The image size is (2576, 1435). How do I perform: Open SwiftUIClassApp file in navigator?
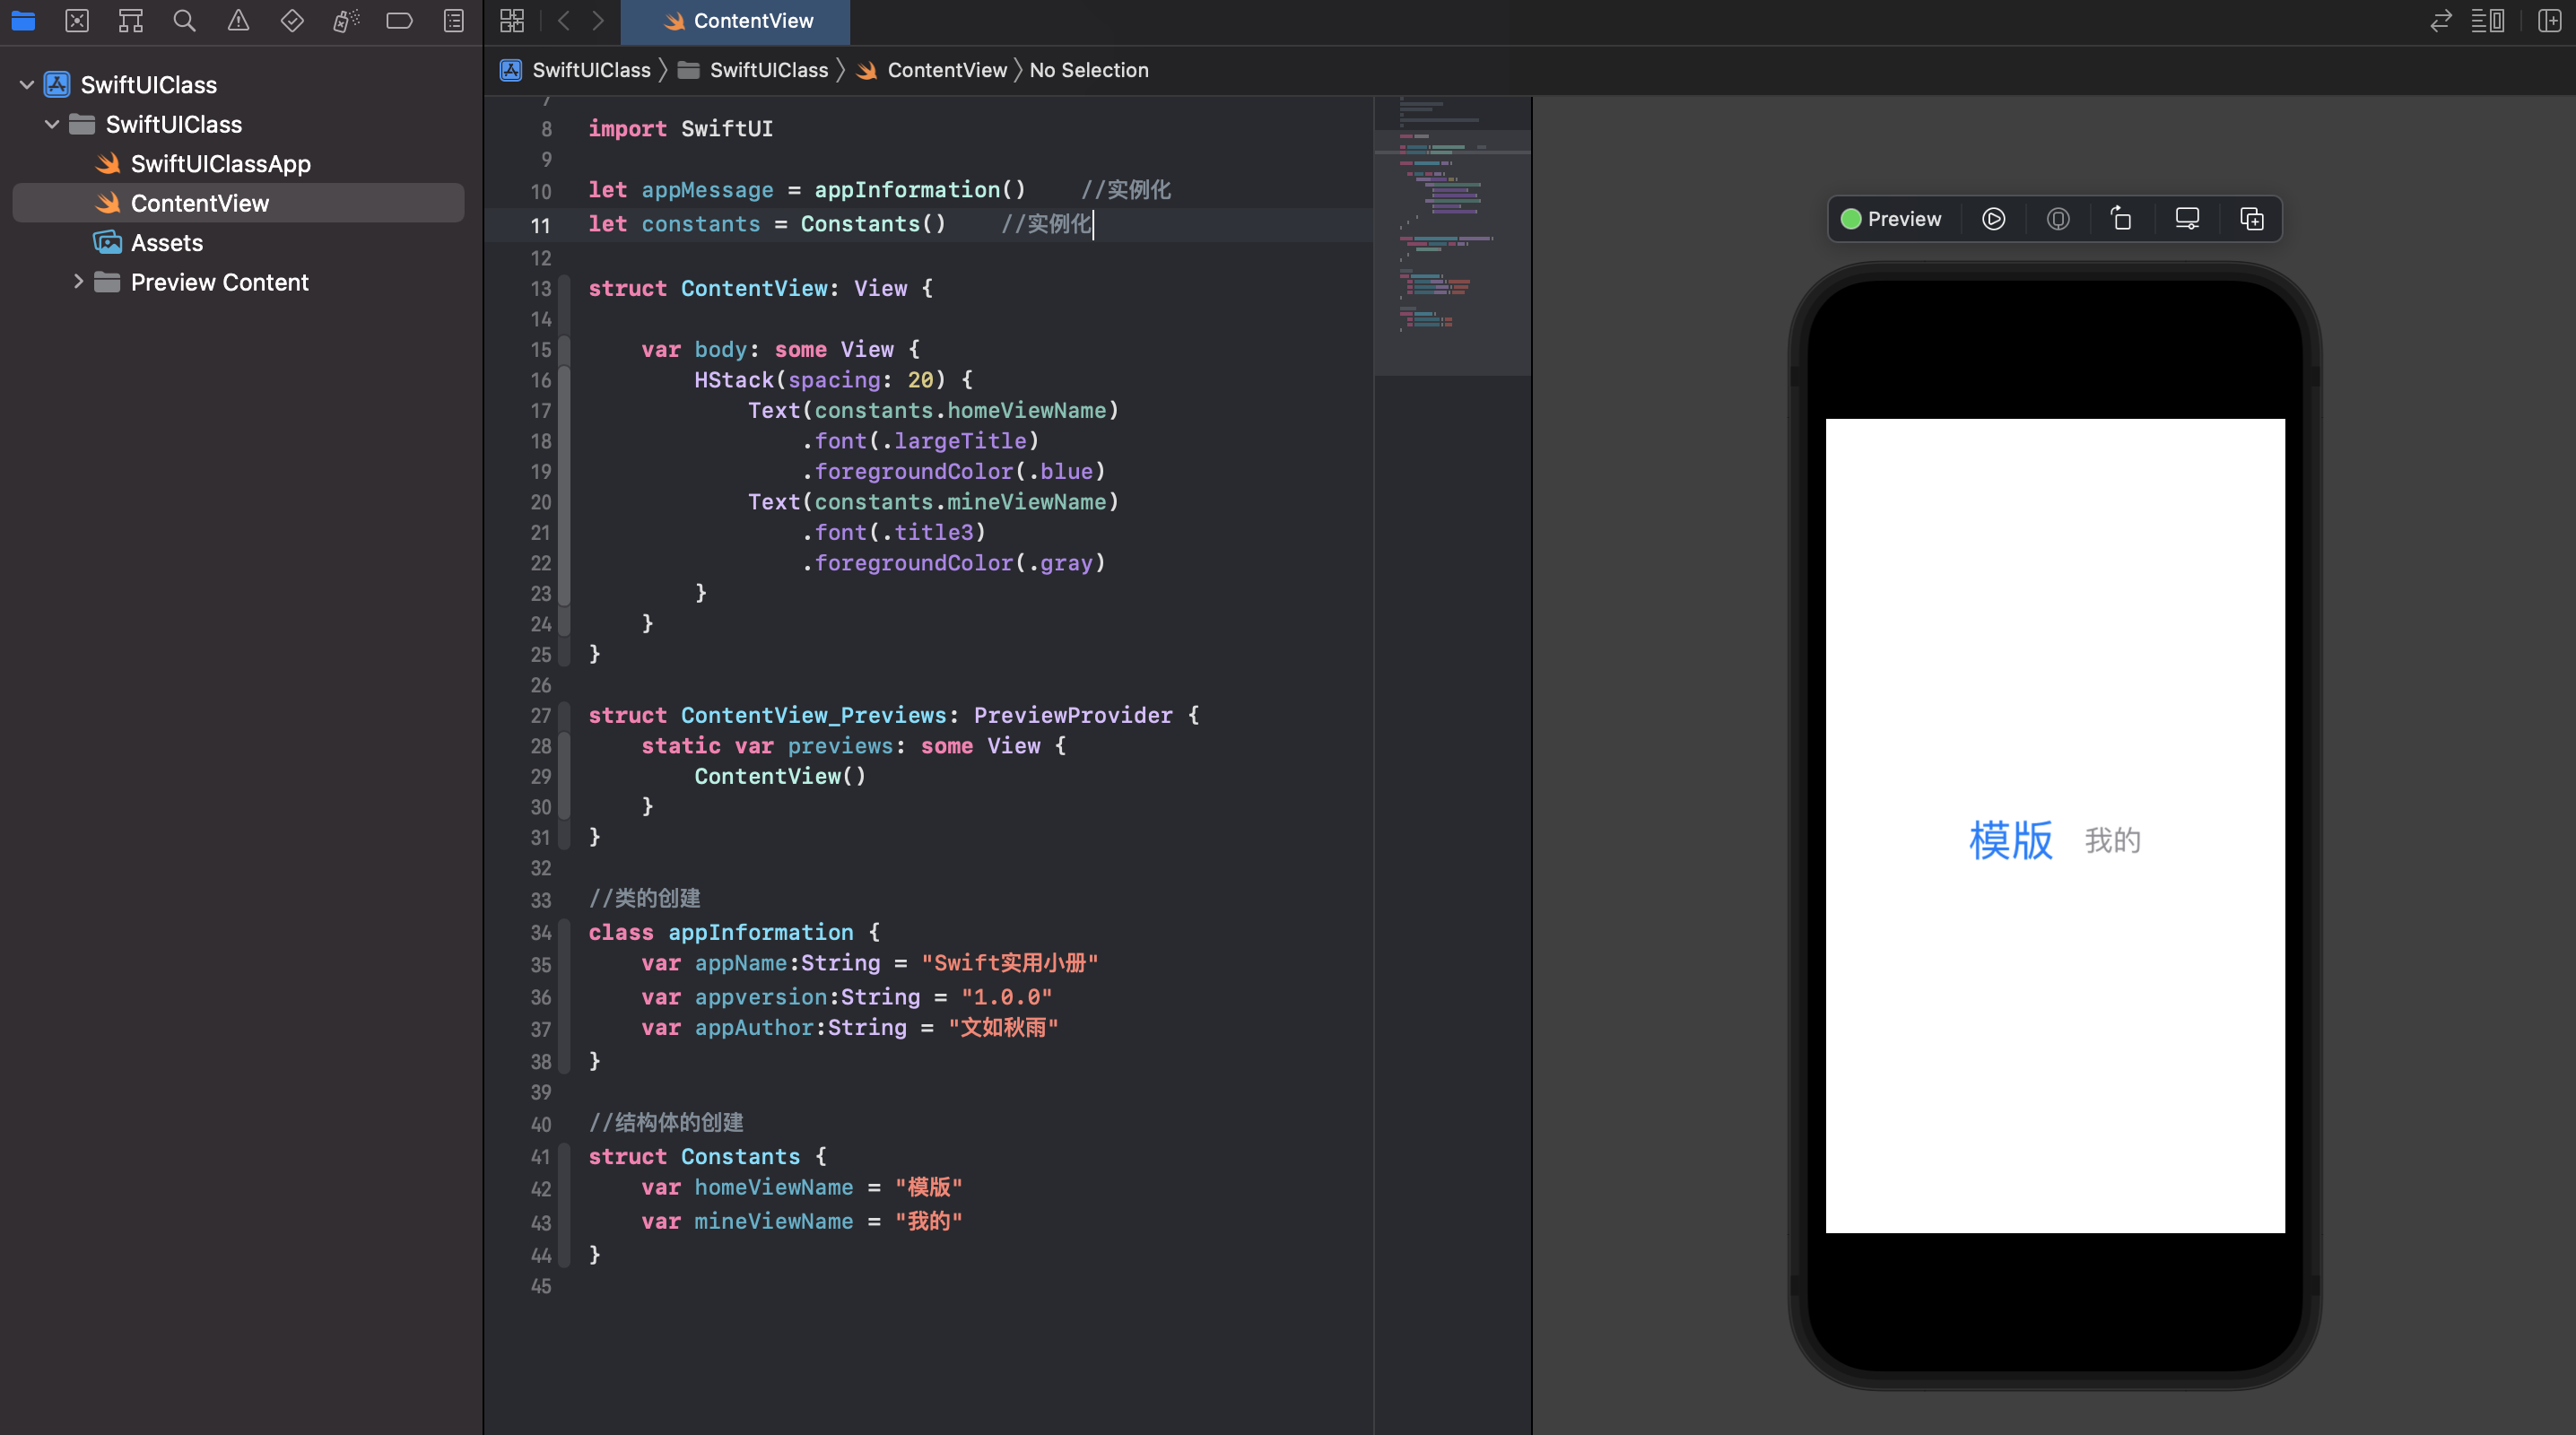(x=220, y=164)
